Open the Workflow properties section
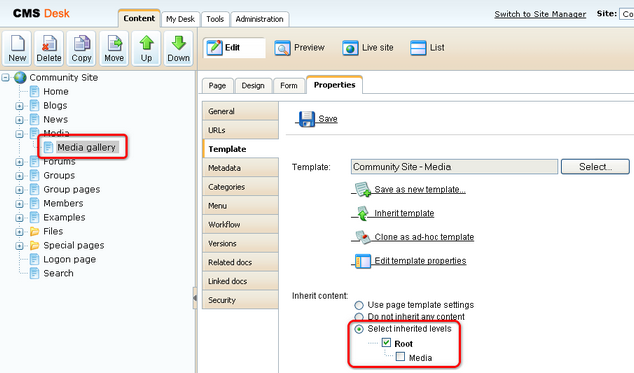 click(240, 225)
